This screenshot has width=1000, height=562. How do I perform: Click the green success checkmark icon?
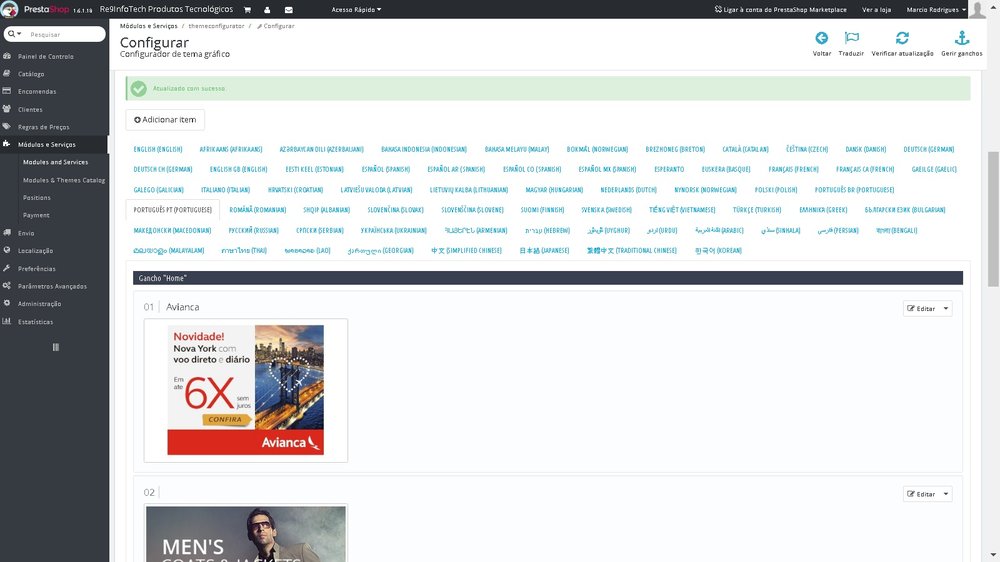pos(138,89)
